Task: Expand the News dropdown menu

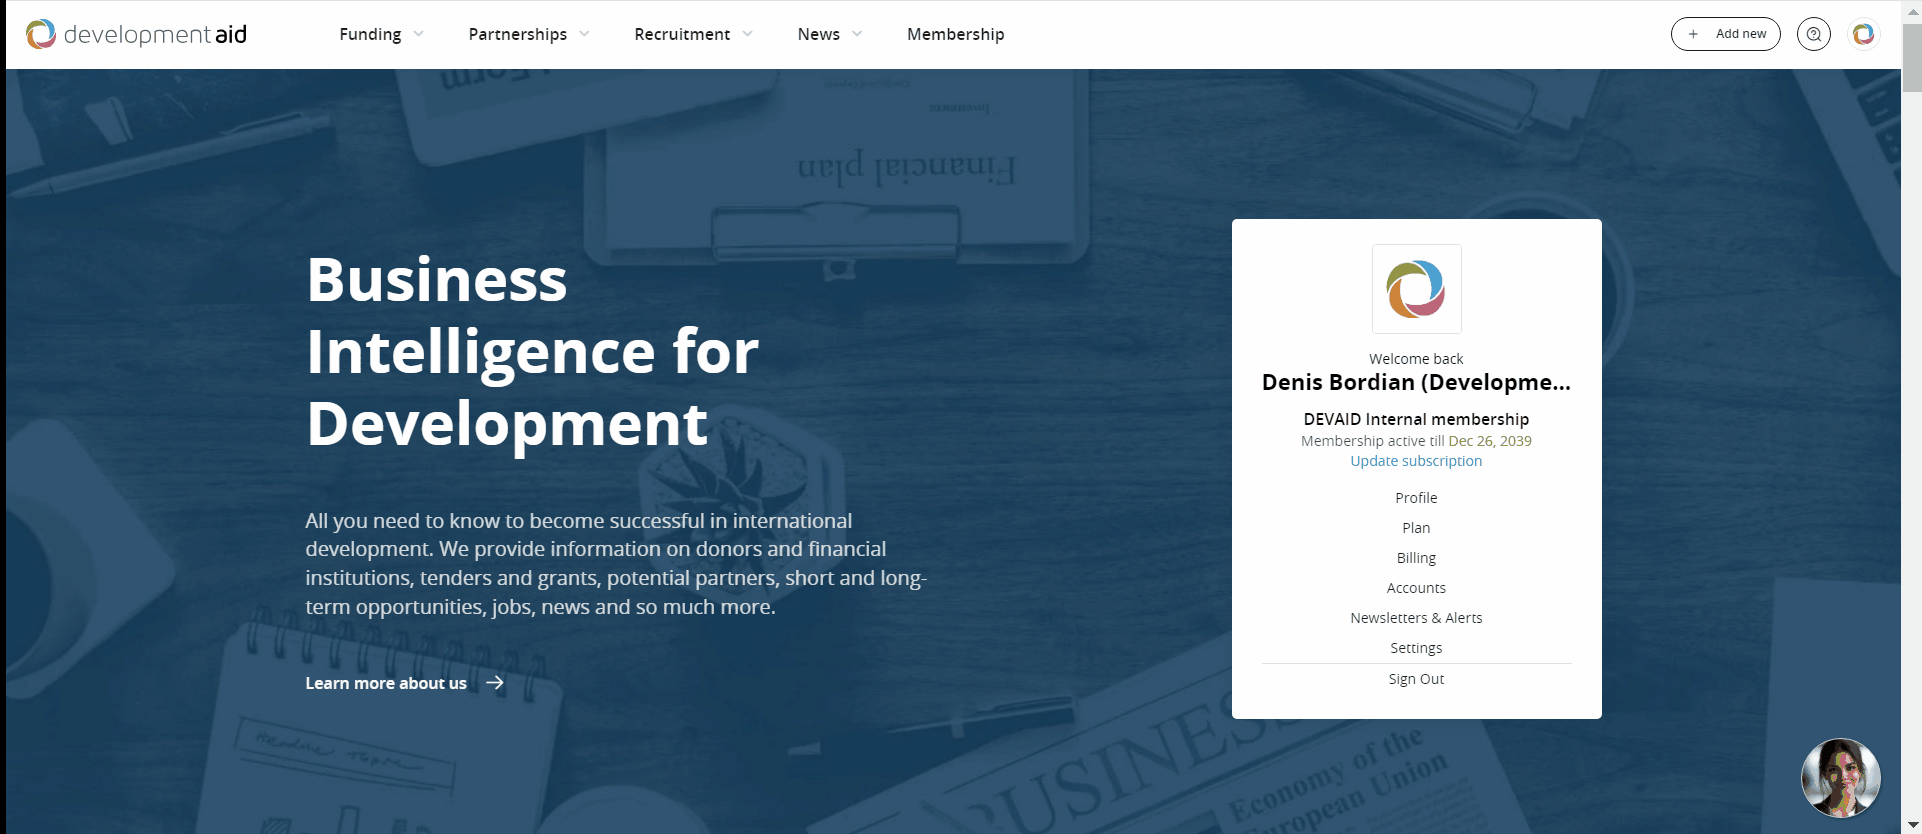Action: [829, 34]
